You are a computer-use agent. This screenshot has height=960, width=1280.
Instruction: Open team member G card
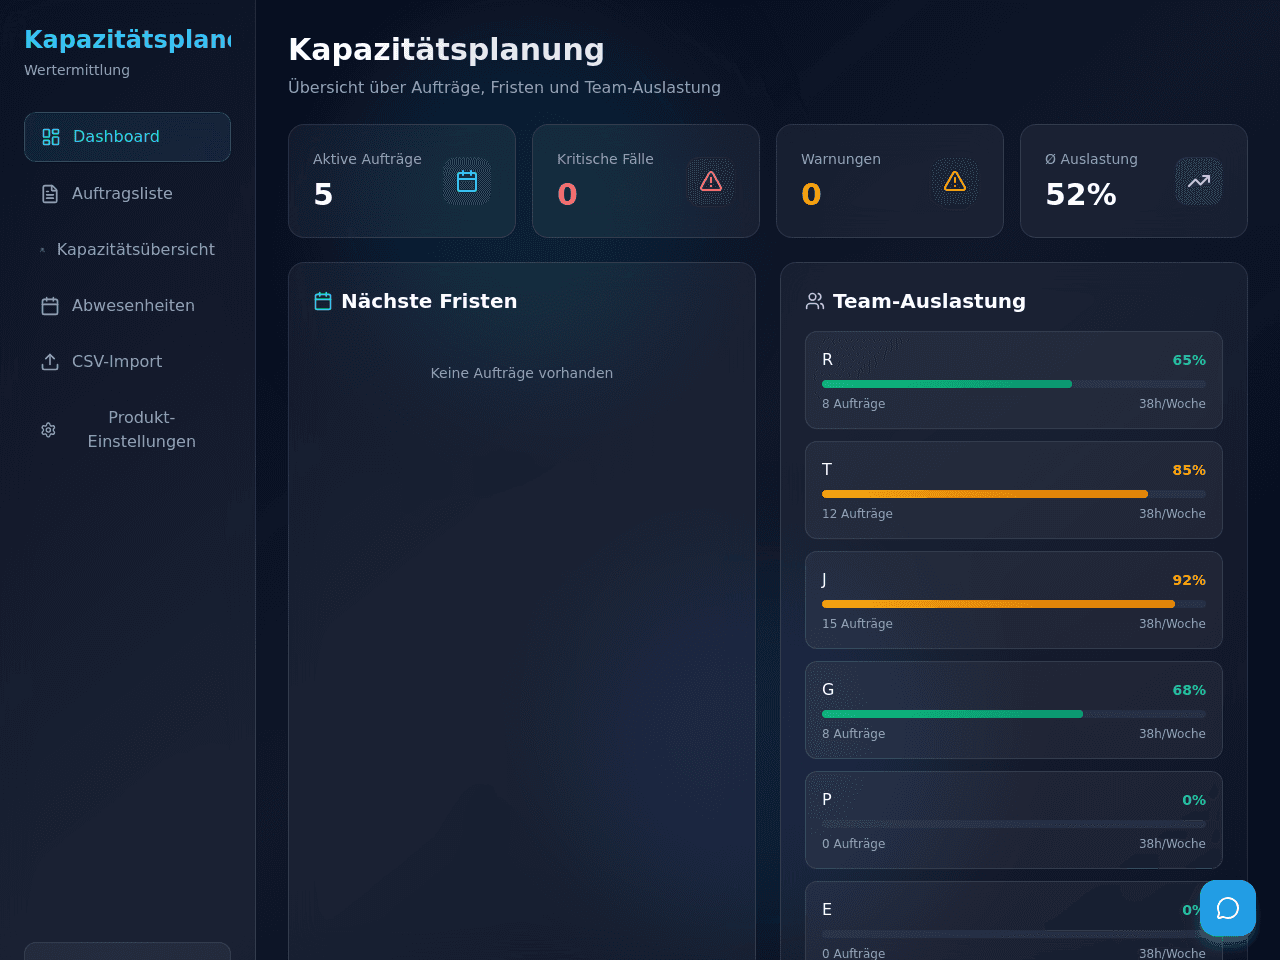pos(1014,710)
